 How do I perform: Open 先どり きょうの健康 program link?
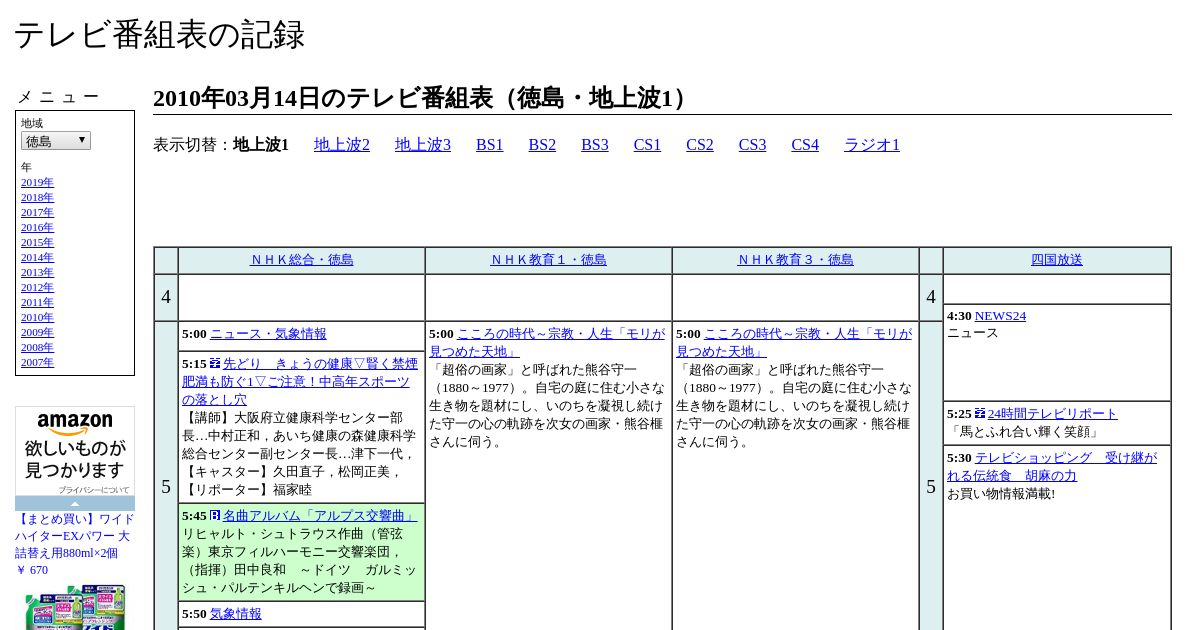(300, 382)
